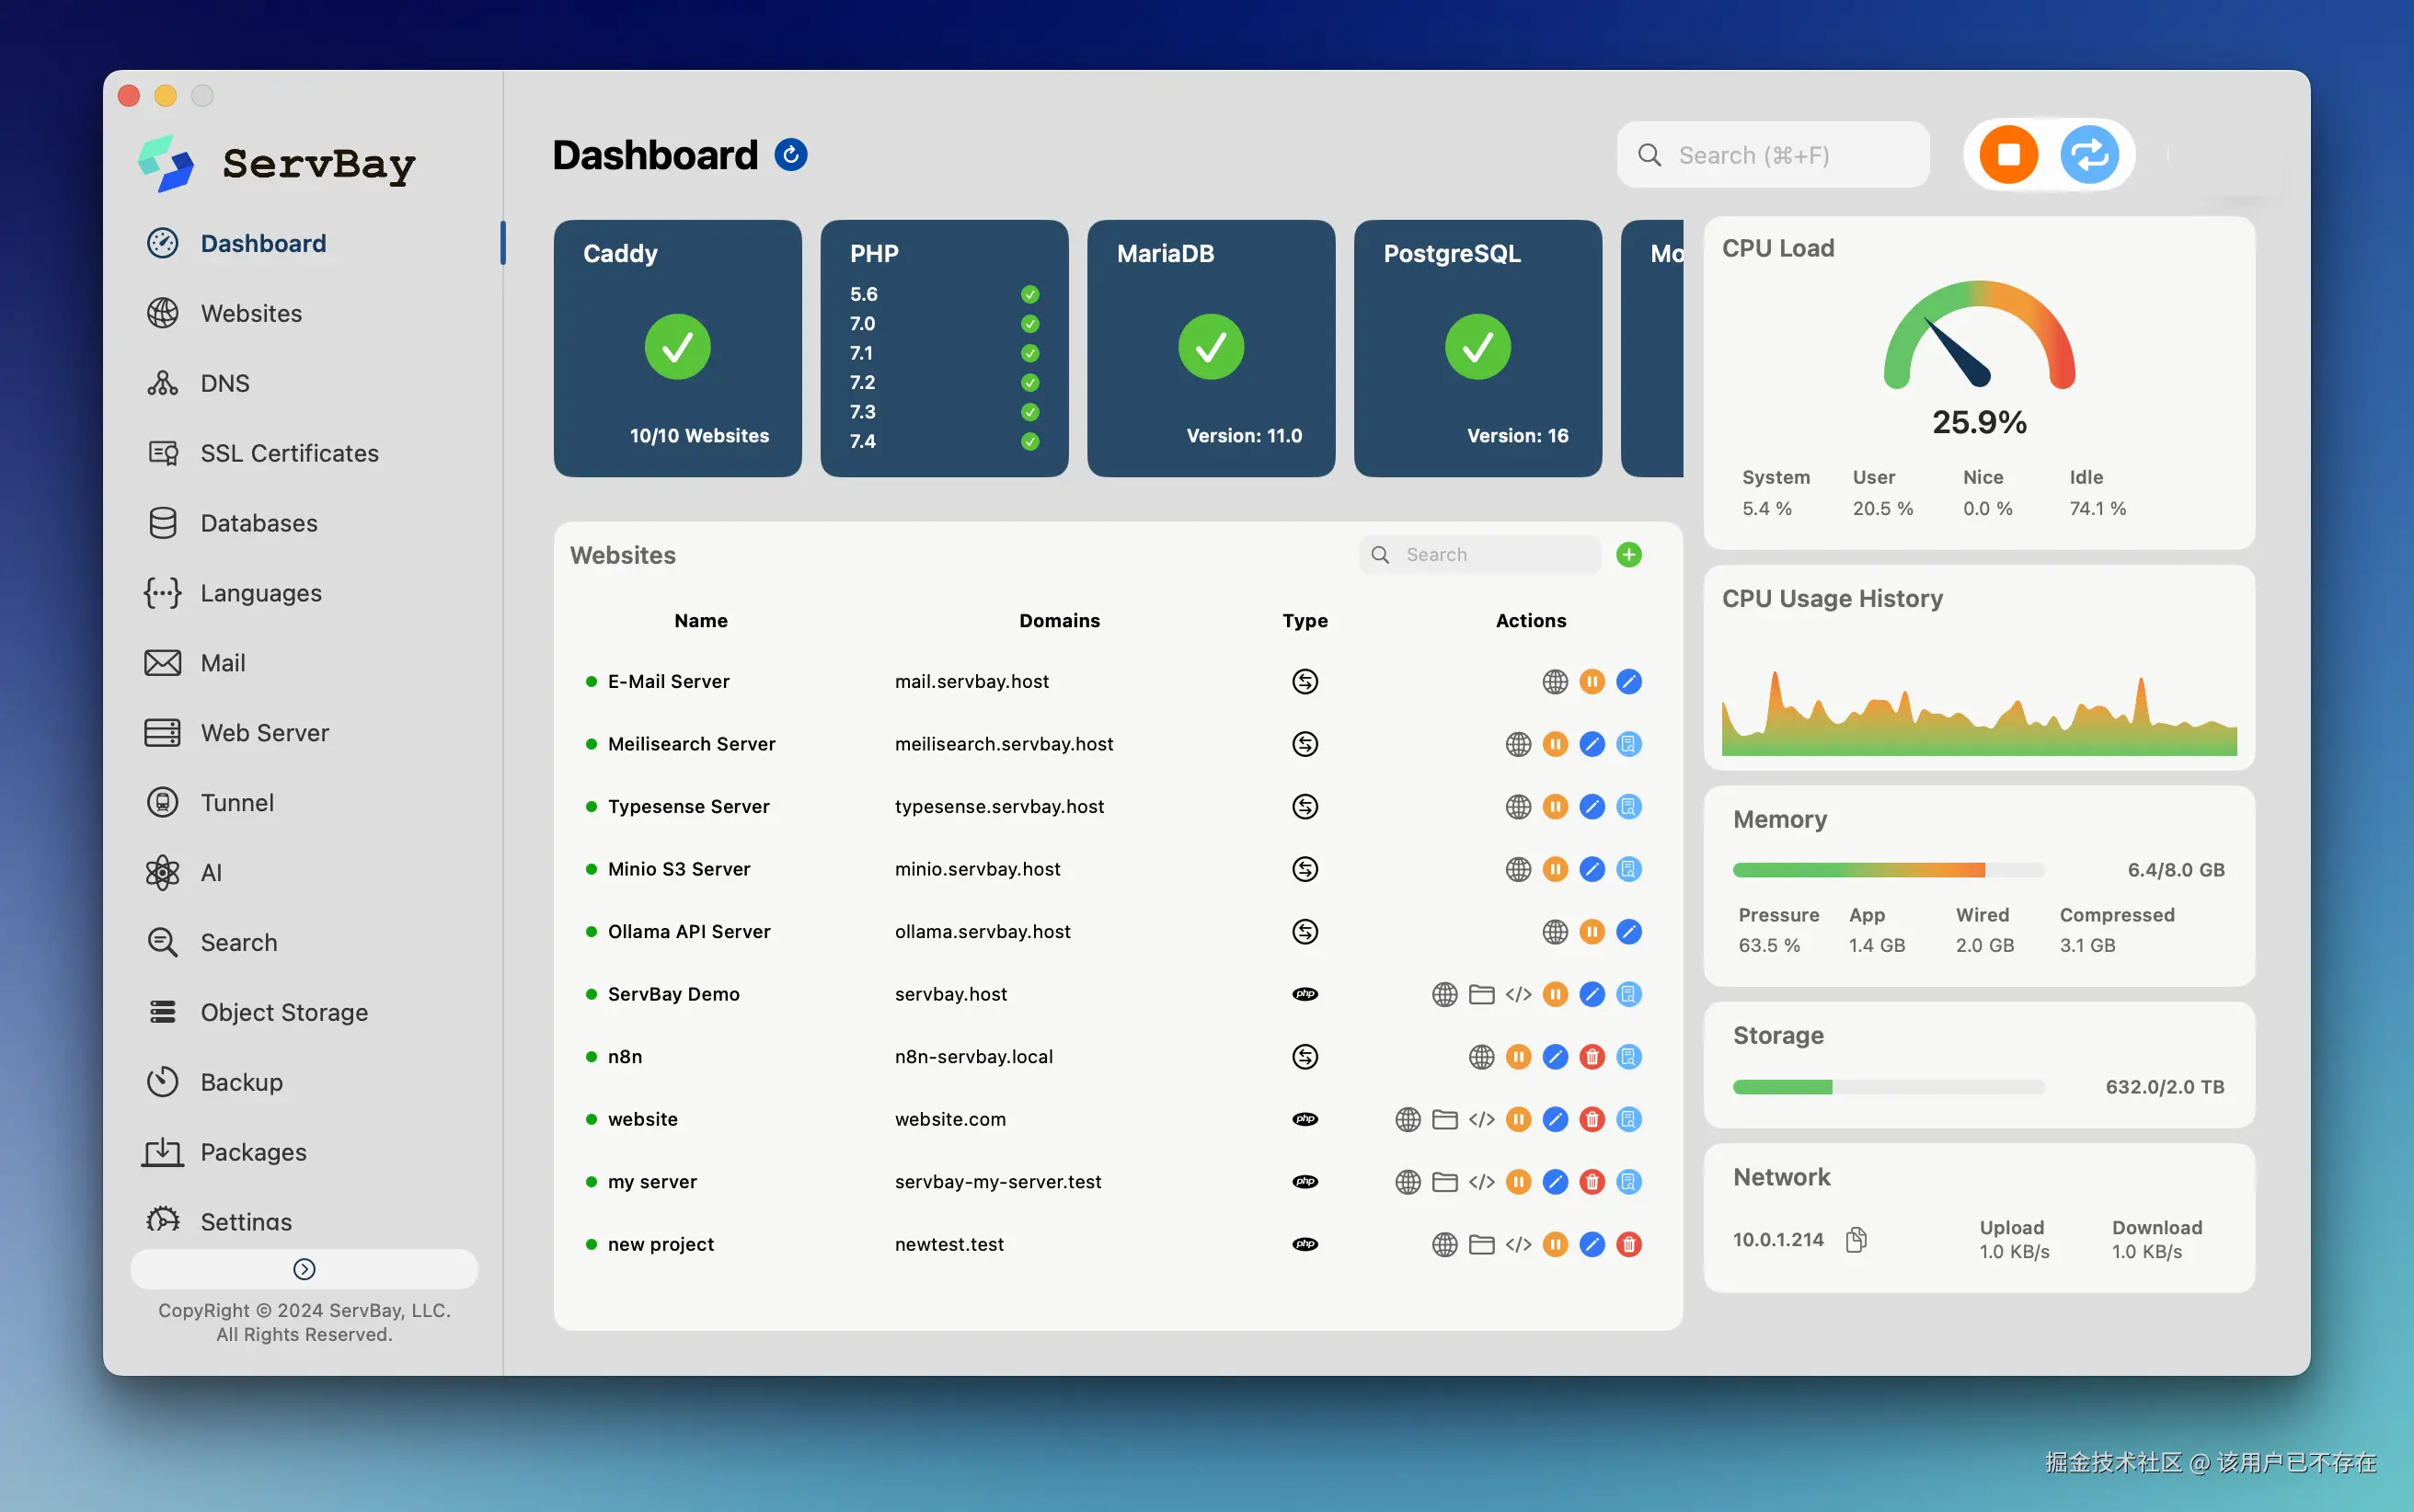View the Minio S3 Server log
The height and width of the screenshot is (1512, 2414).
click(1629, 869)
